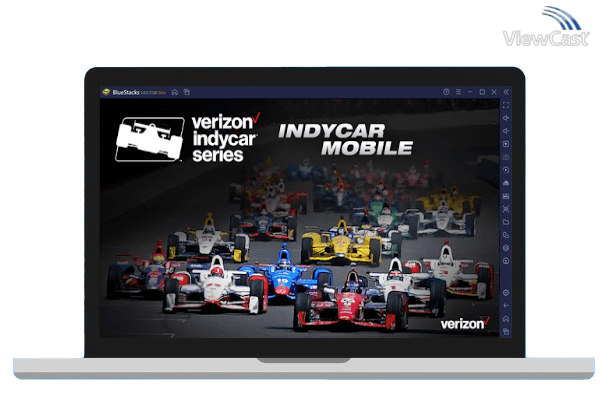Click the play-in-square icon in sidebar
This screenshot has height=414, width=602.
506,144
